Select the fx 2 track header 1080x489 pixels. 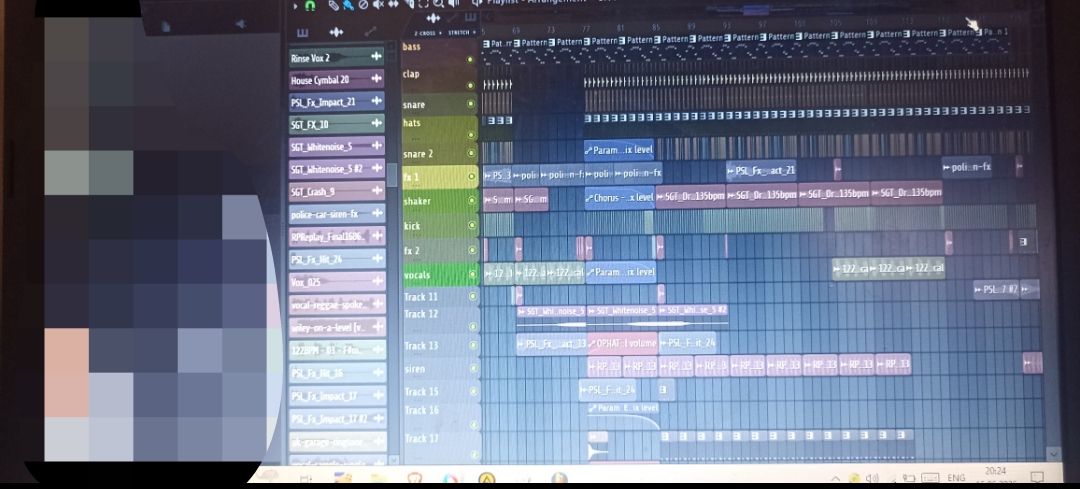pos(440,249)
